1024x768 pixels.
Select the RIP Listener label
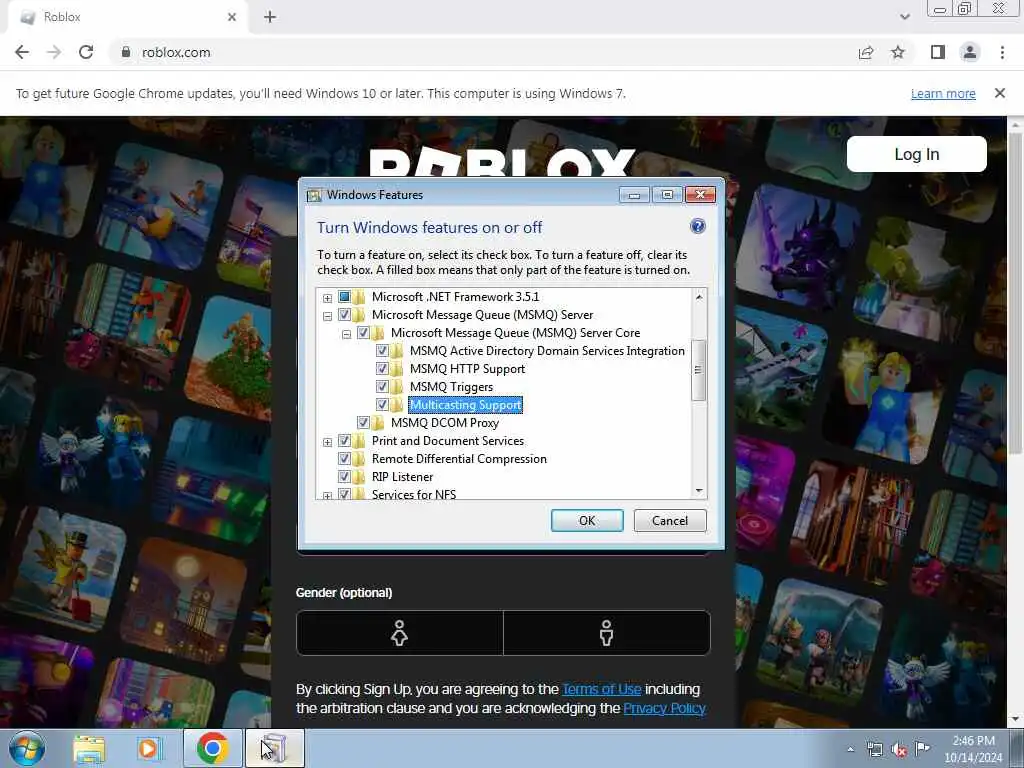tap(402, 477)
